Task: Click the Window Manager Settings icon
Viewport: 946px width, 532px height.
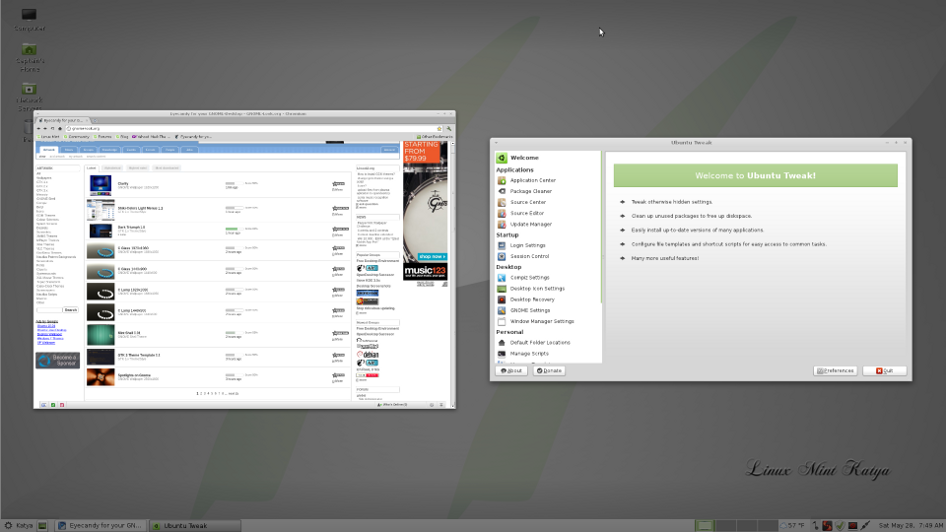Action: (x=501, y=321)
